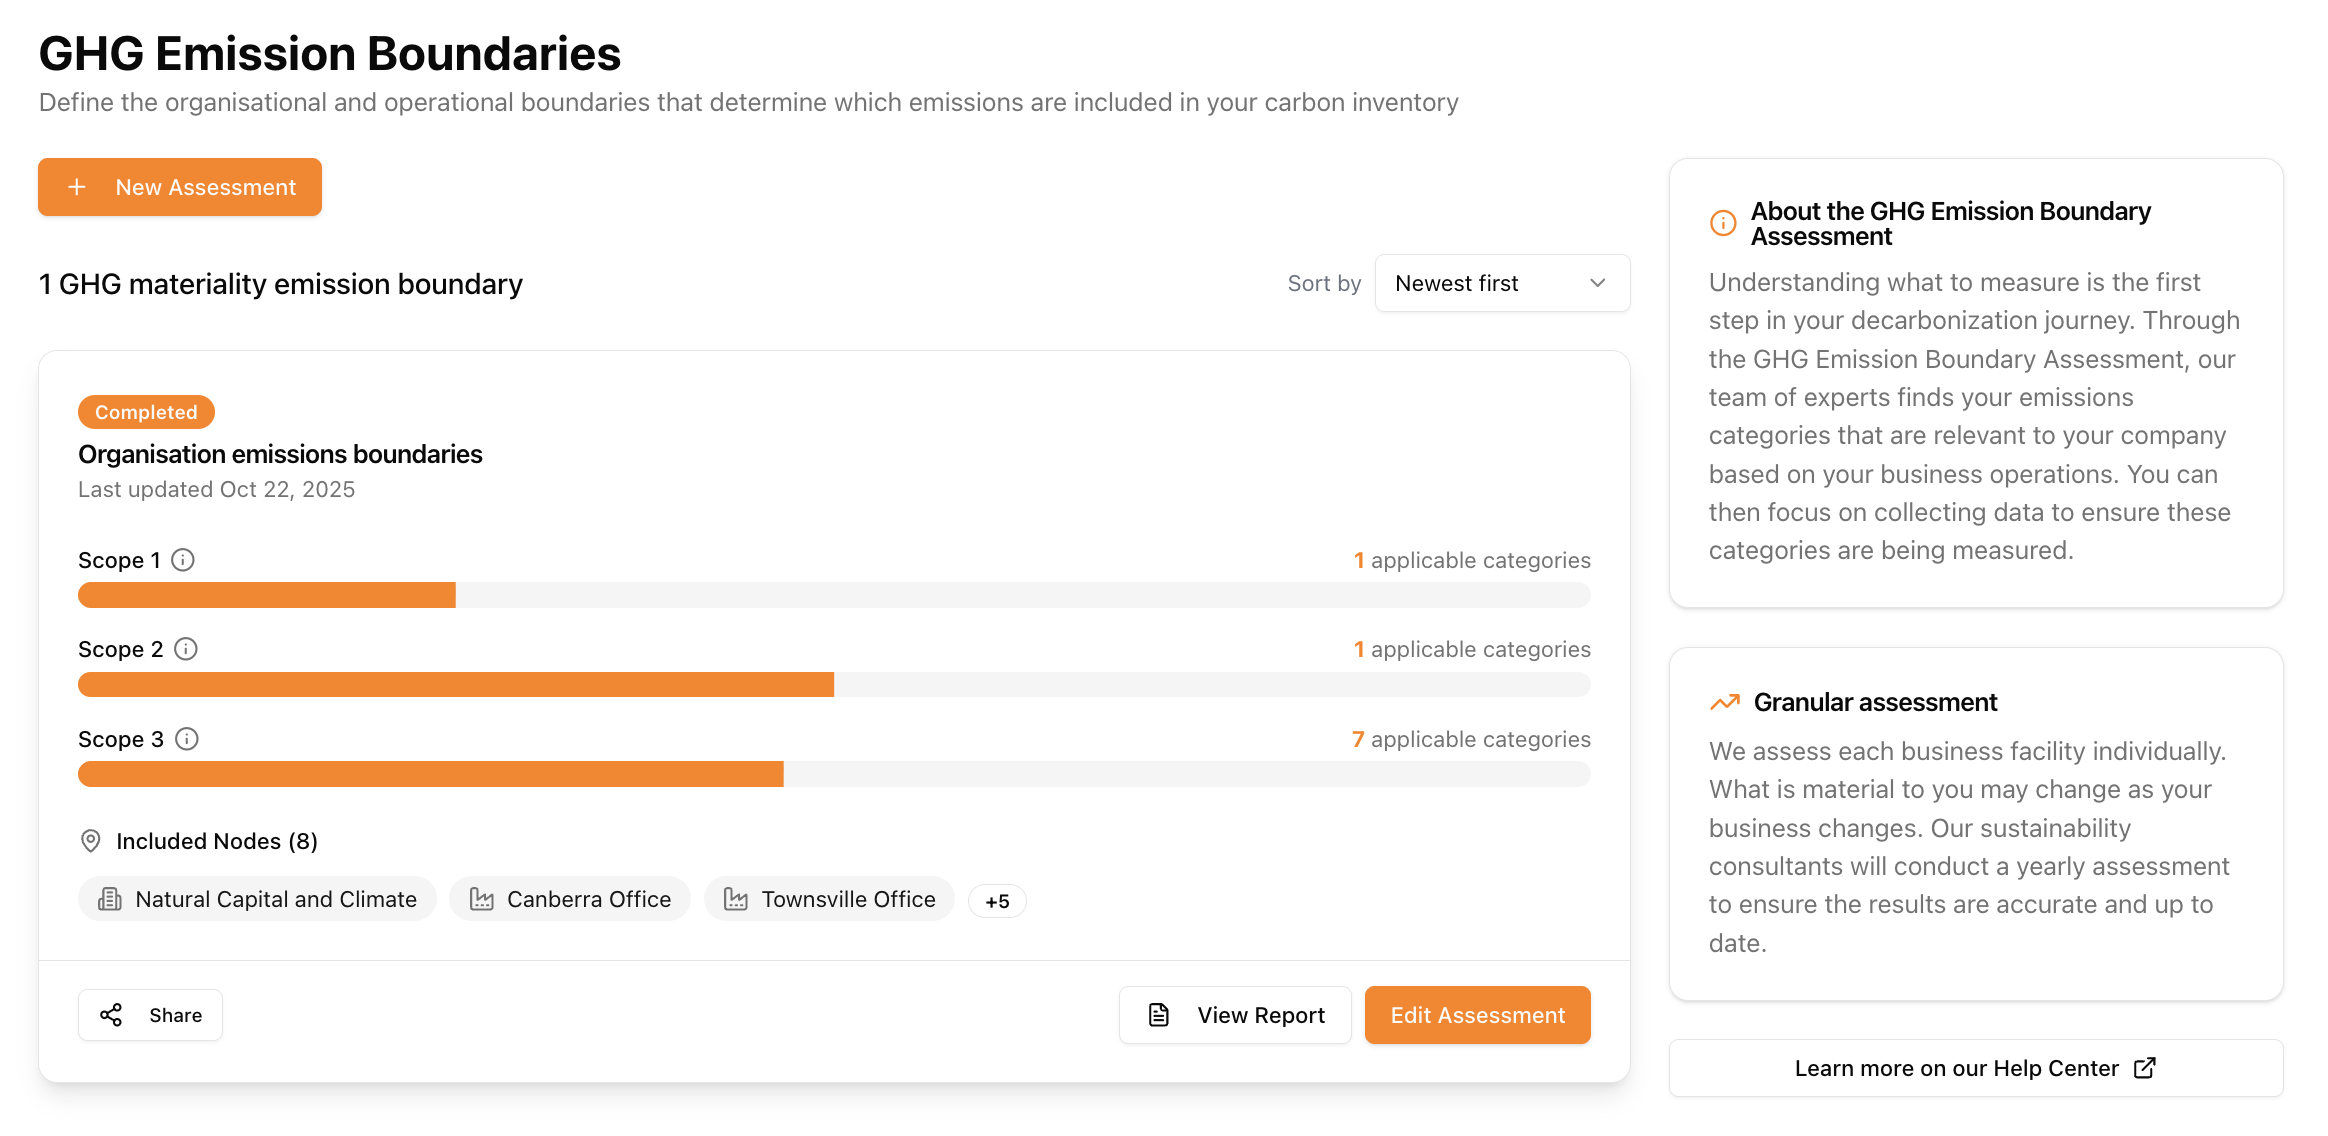
Task: Click the document icon inside View Report
Action: (x=1158, y=1014)
